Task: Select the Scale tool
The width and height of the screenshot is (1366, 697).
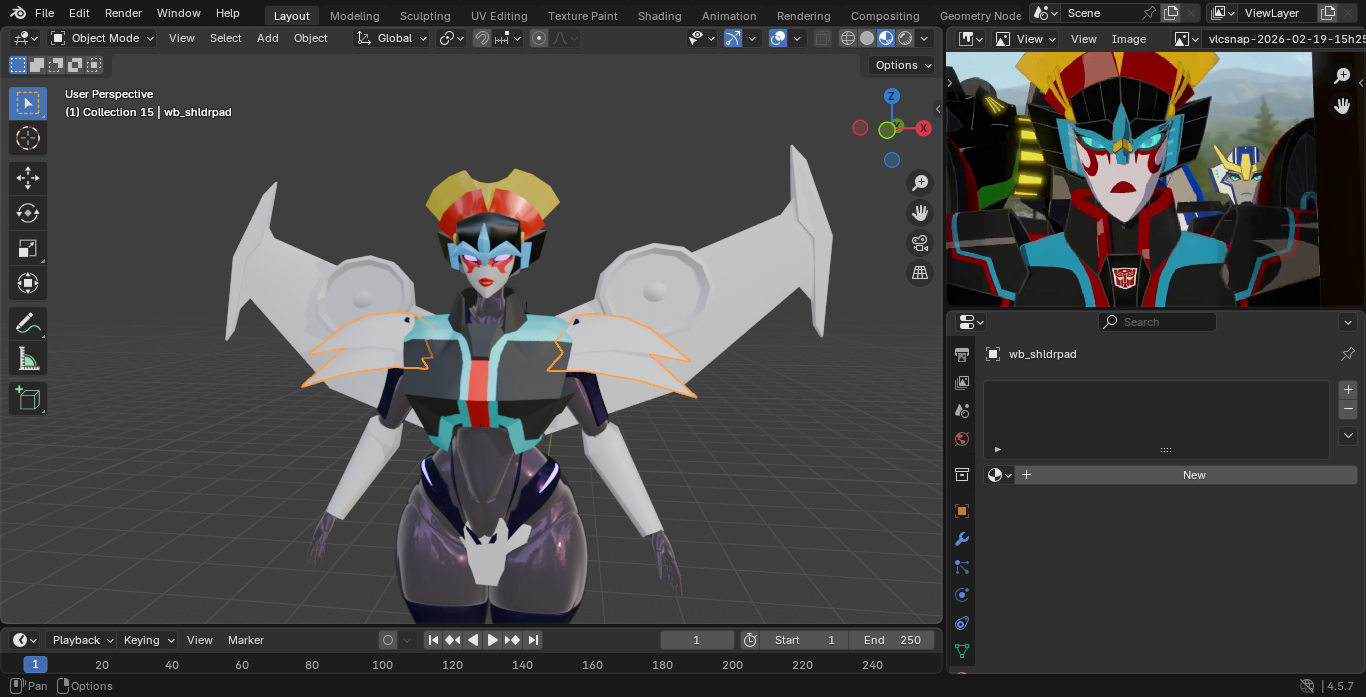Action: pos(28,248)
